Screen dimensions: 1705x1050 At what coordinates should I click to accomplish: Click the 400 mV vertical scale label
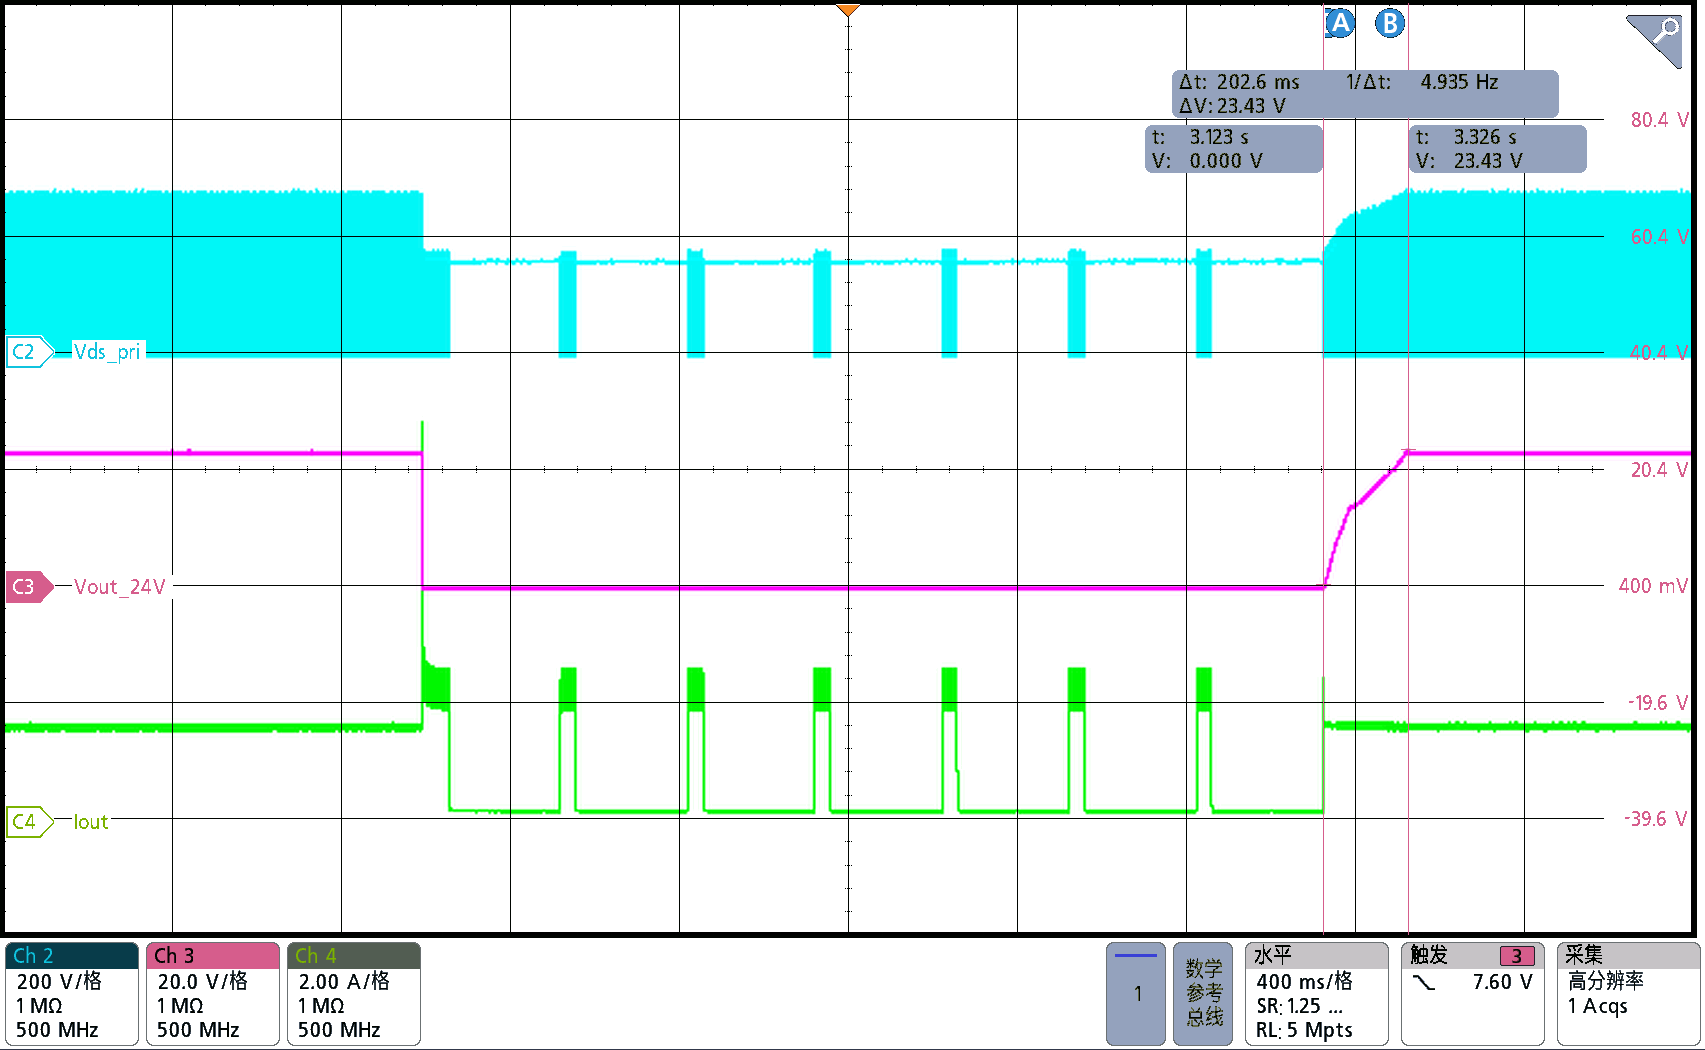pos(1653,586)
